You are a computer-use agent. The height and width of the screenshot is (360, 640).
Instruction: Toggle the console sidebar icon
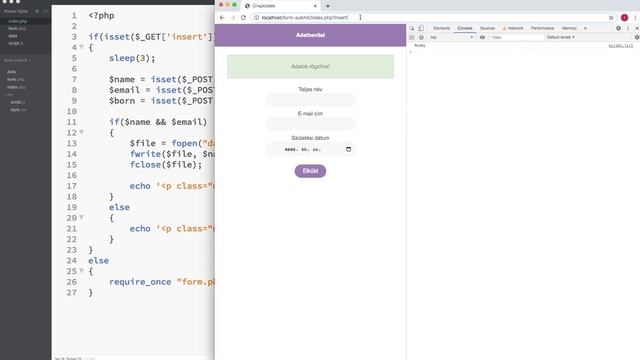pos(412,37)
